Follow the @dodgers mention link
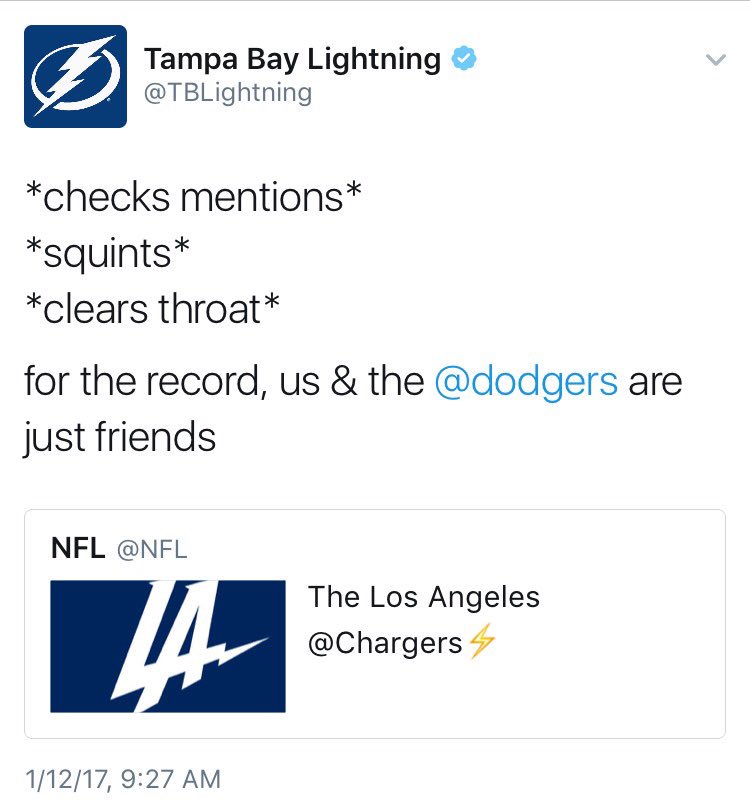This screenshot has height=805, width=750. (x=526, y=381)
